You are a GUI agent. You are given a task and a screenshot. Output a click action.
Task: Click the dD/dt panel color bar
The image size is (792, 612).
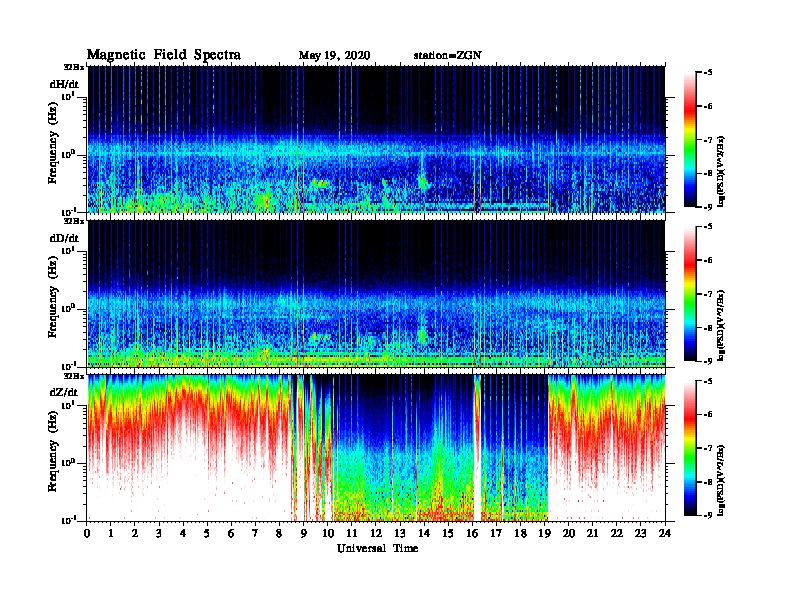tap(690, 293)
